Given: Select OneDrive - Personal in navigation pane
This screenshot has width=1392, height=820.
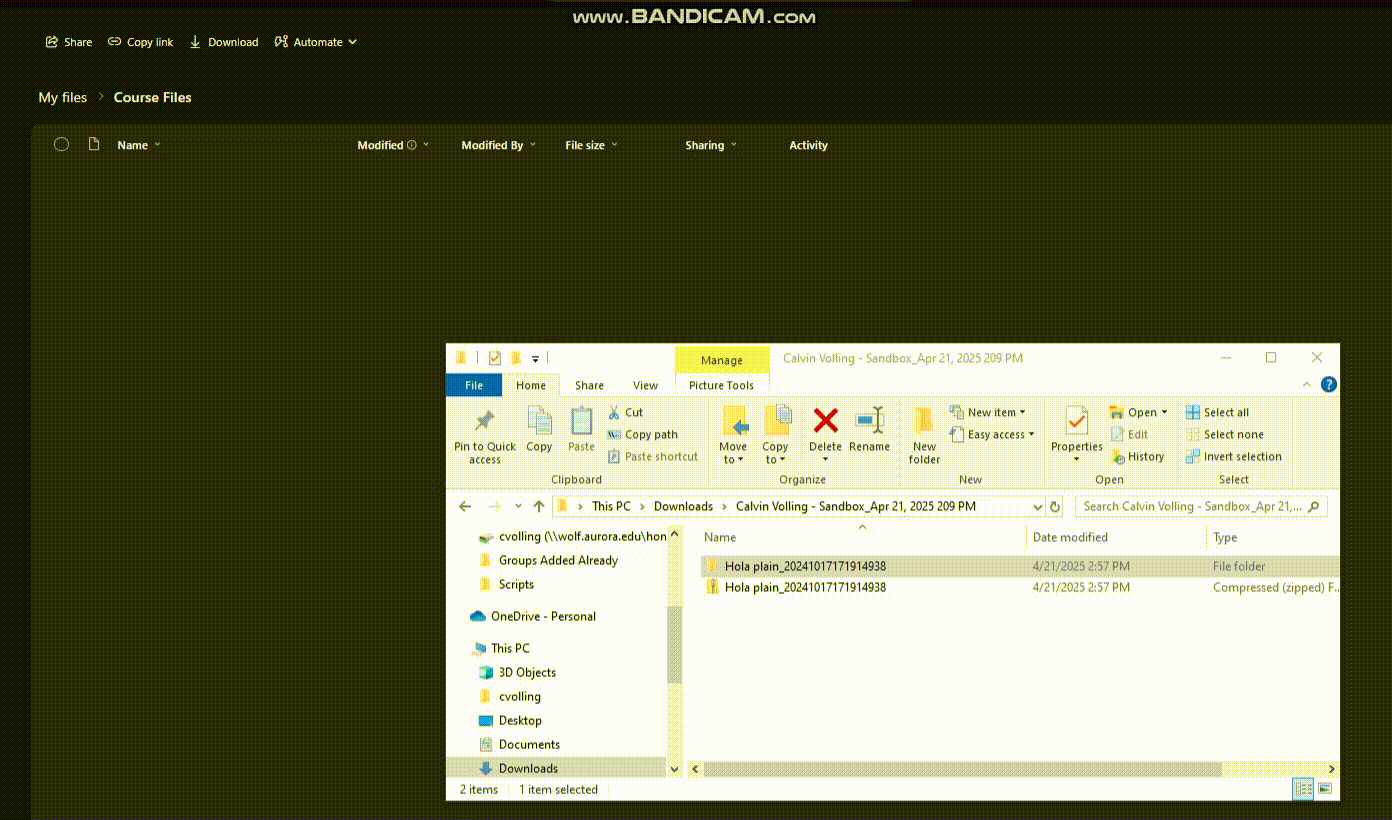Looking at the screenshot, I should pos(543,616).
